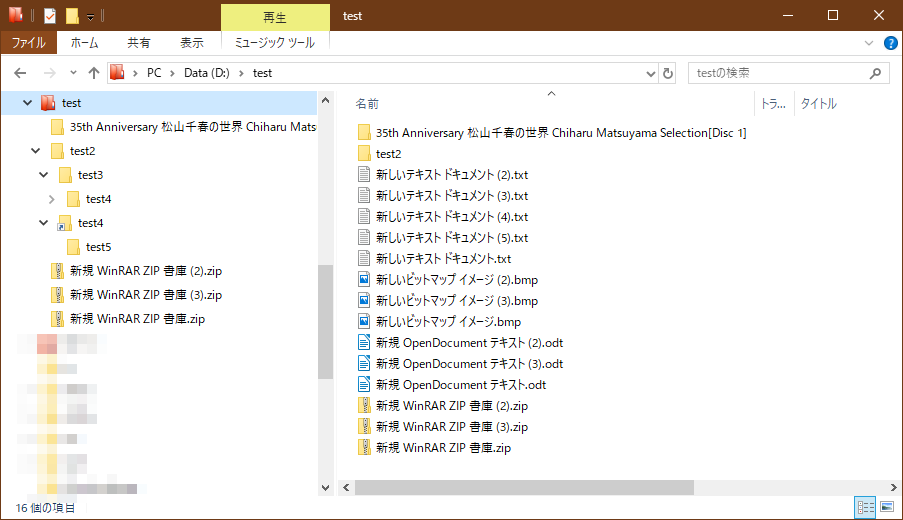Viewport: 903px width, 520px height.
Task: Click into the testの検索 search field
Action: [x=775, y=73]
